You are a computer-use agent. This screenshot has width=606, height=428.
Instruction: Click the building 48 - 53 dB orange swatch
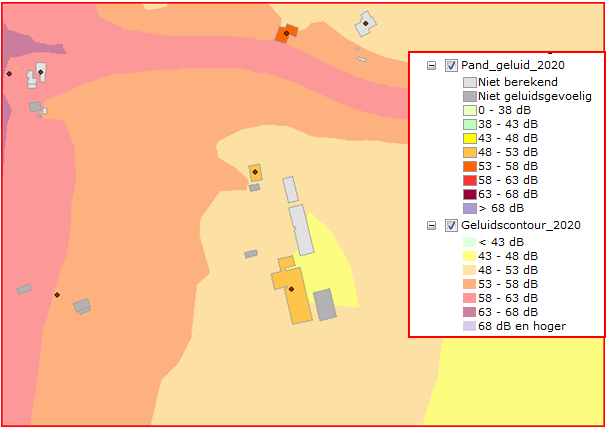470,152
